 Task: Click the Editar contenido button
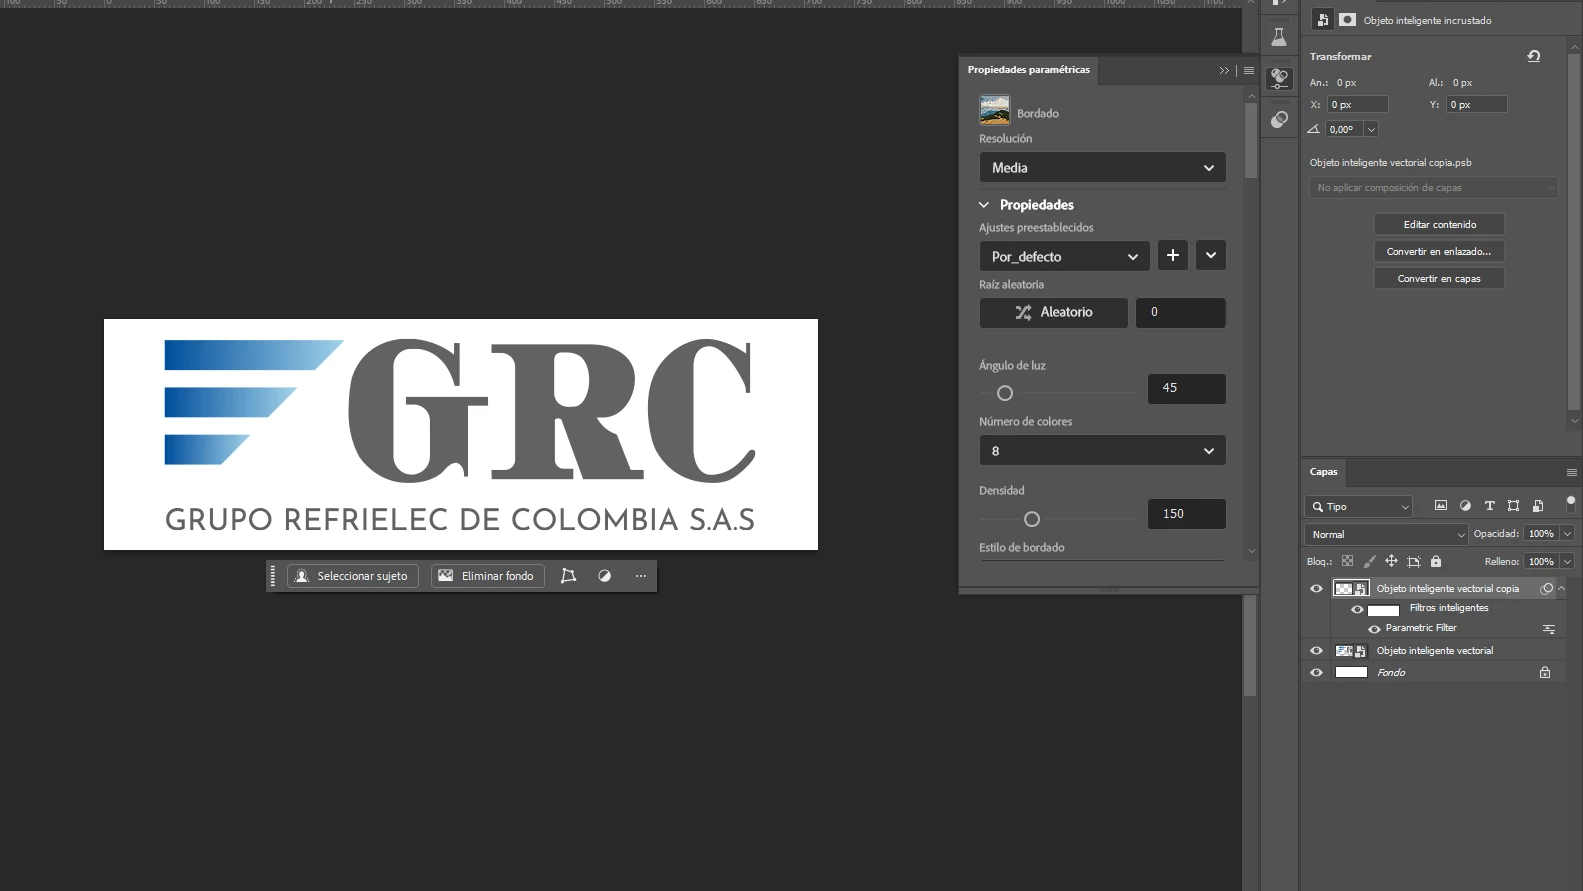pos(1439,225)
